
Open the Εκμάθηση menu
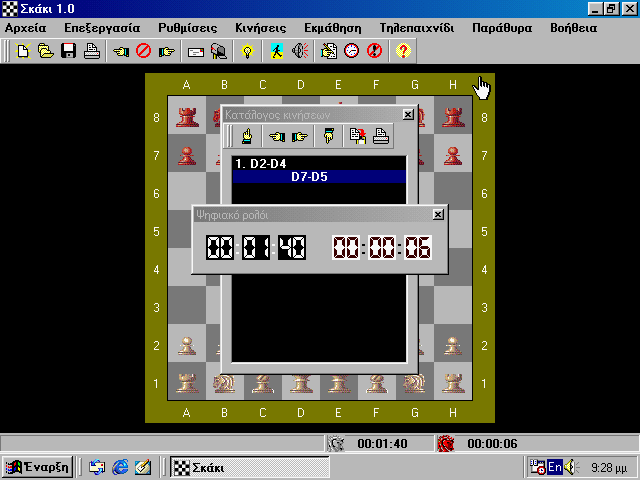point(333,28)
